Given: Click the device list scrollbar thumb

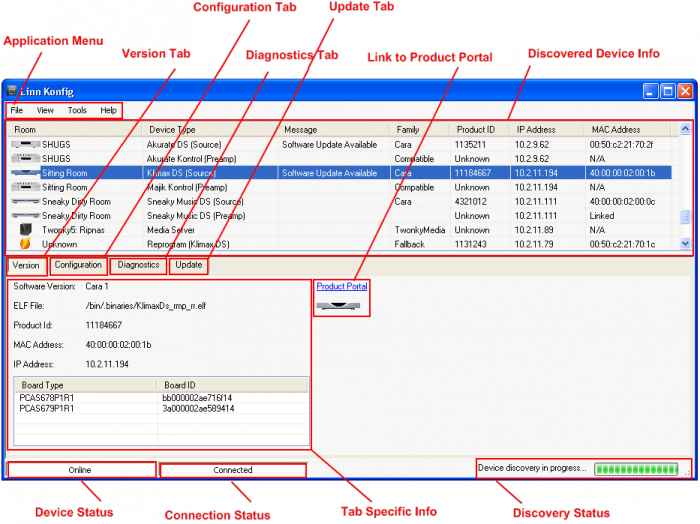Looking at the screenshot, I should (x=685, y=216).
